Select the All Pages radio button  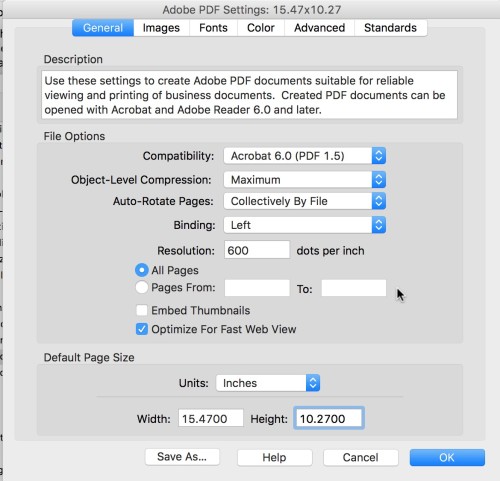click(x=142, y=270)
